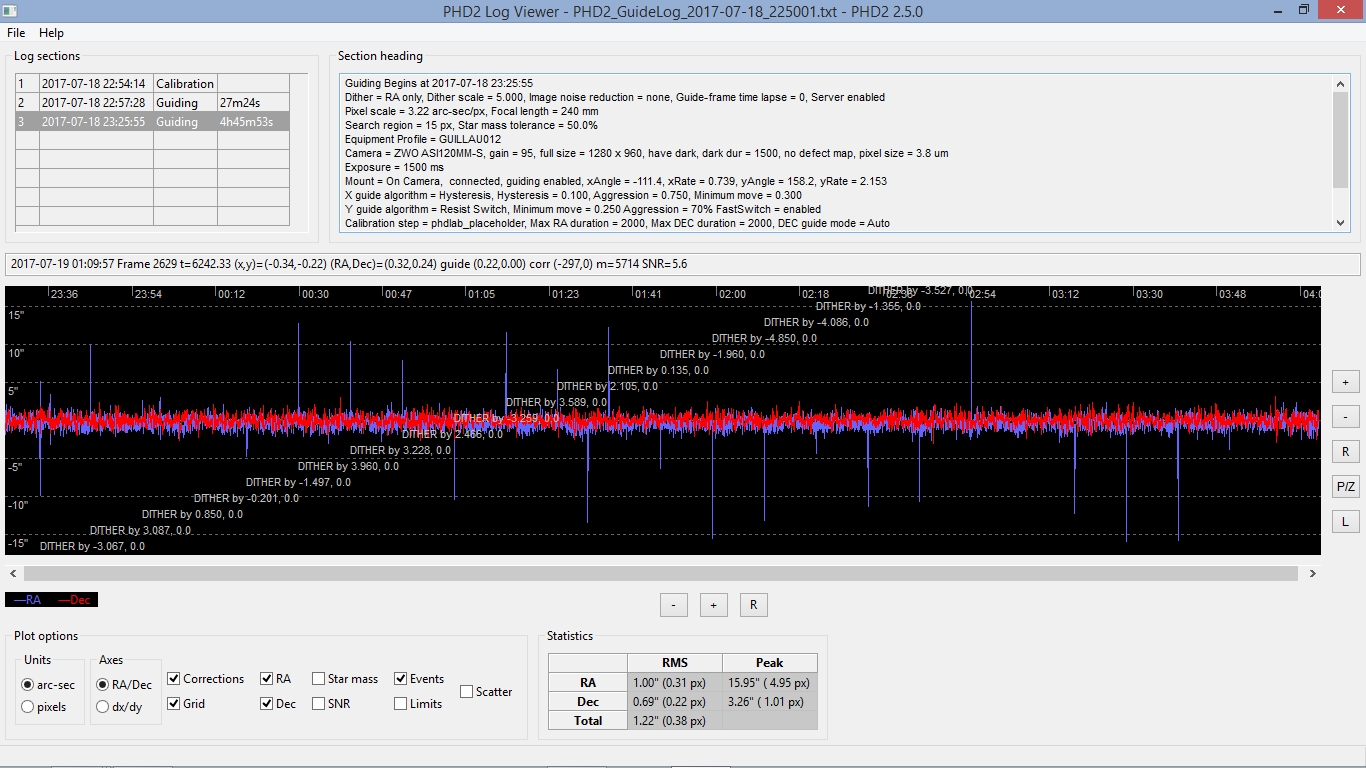This screenshot has width=1366, height=768.
Task: Close the PHD2 Log Viewer window
Action: pos(1342,11)
